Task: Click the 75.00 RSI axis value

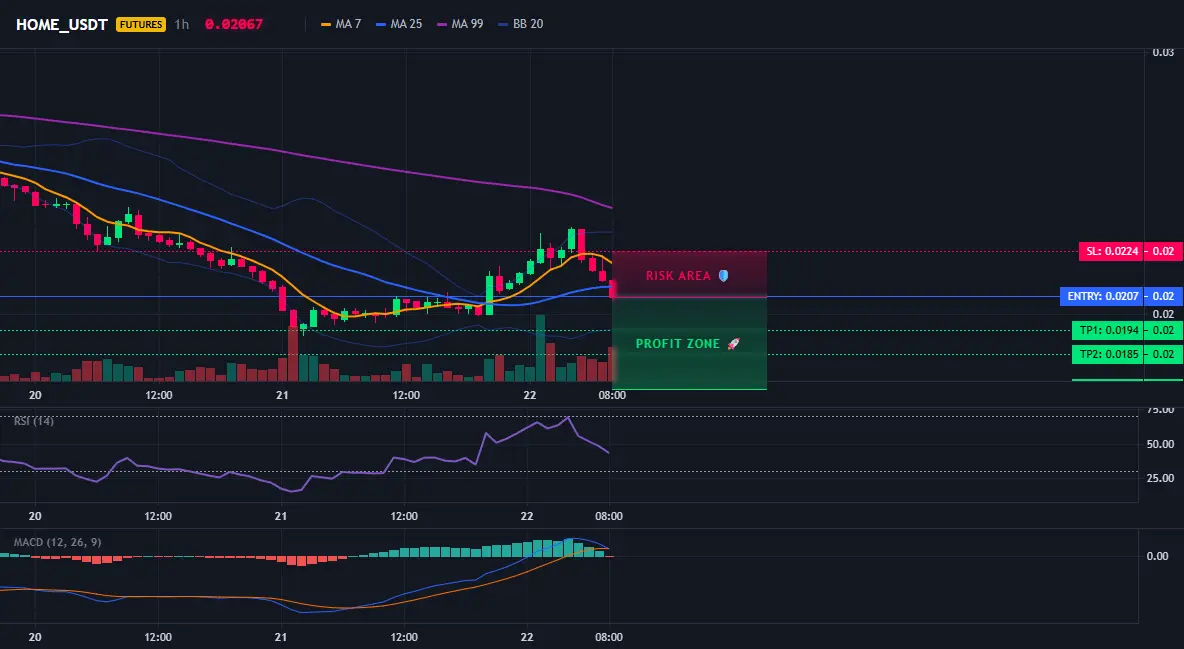Action: coord(1160,410)
